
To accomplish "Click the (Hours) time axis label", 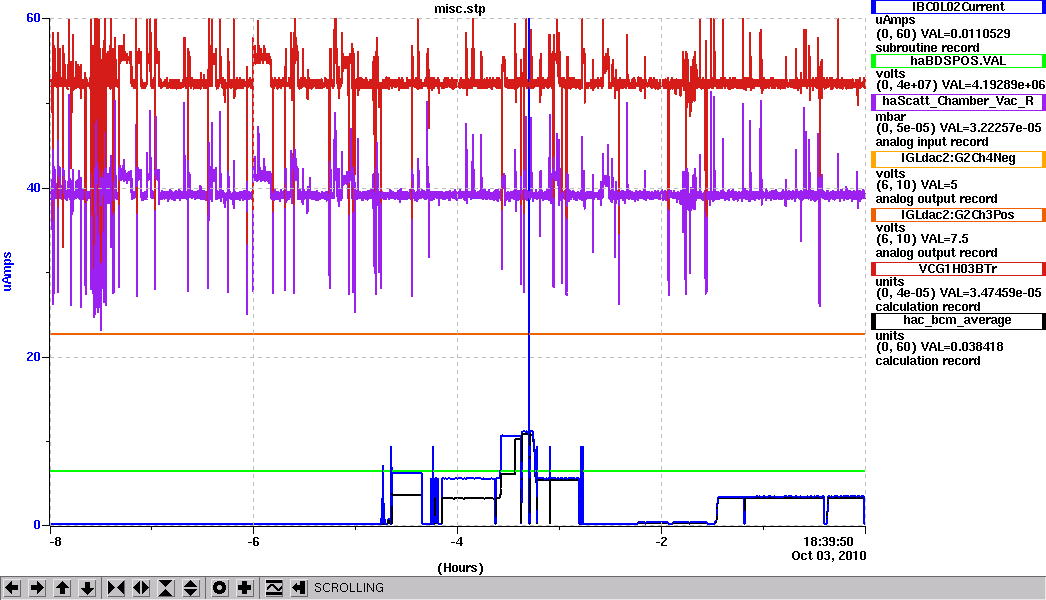I will [460, 568].
